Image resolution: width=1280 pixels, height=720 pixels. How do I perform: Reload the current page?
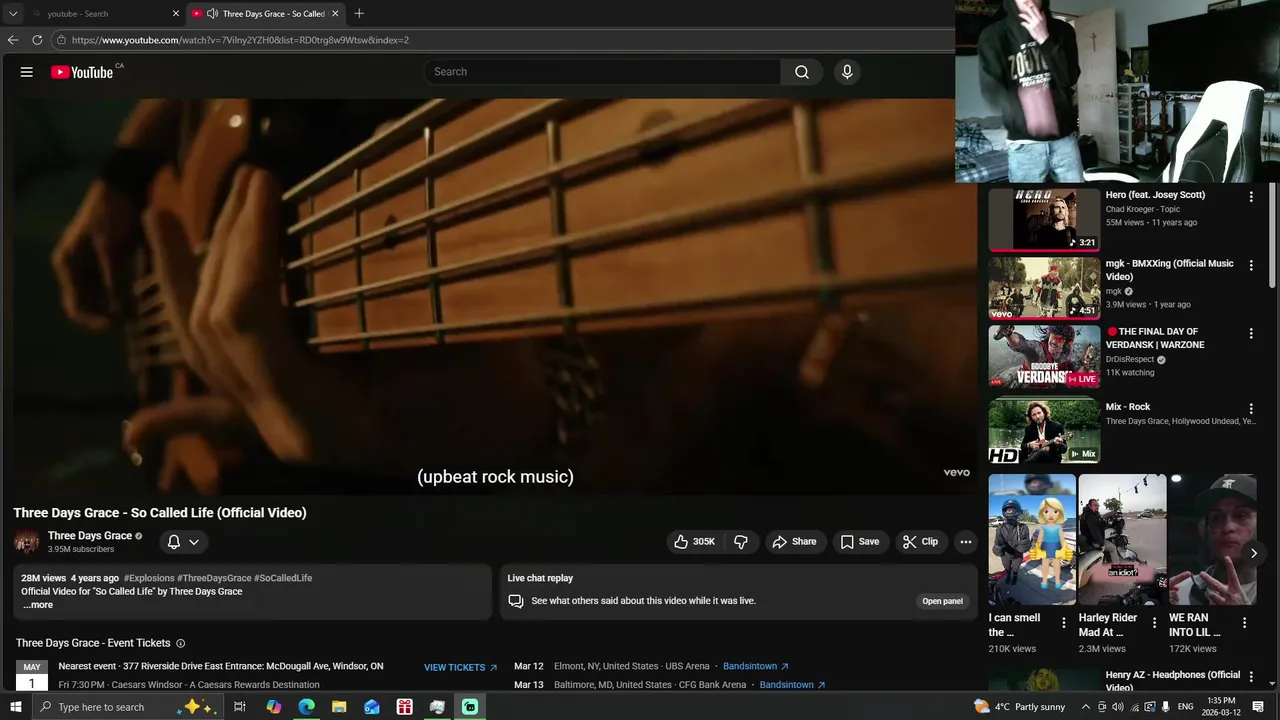point(37,40)
